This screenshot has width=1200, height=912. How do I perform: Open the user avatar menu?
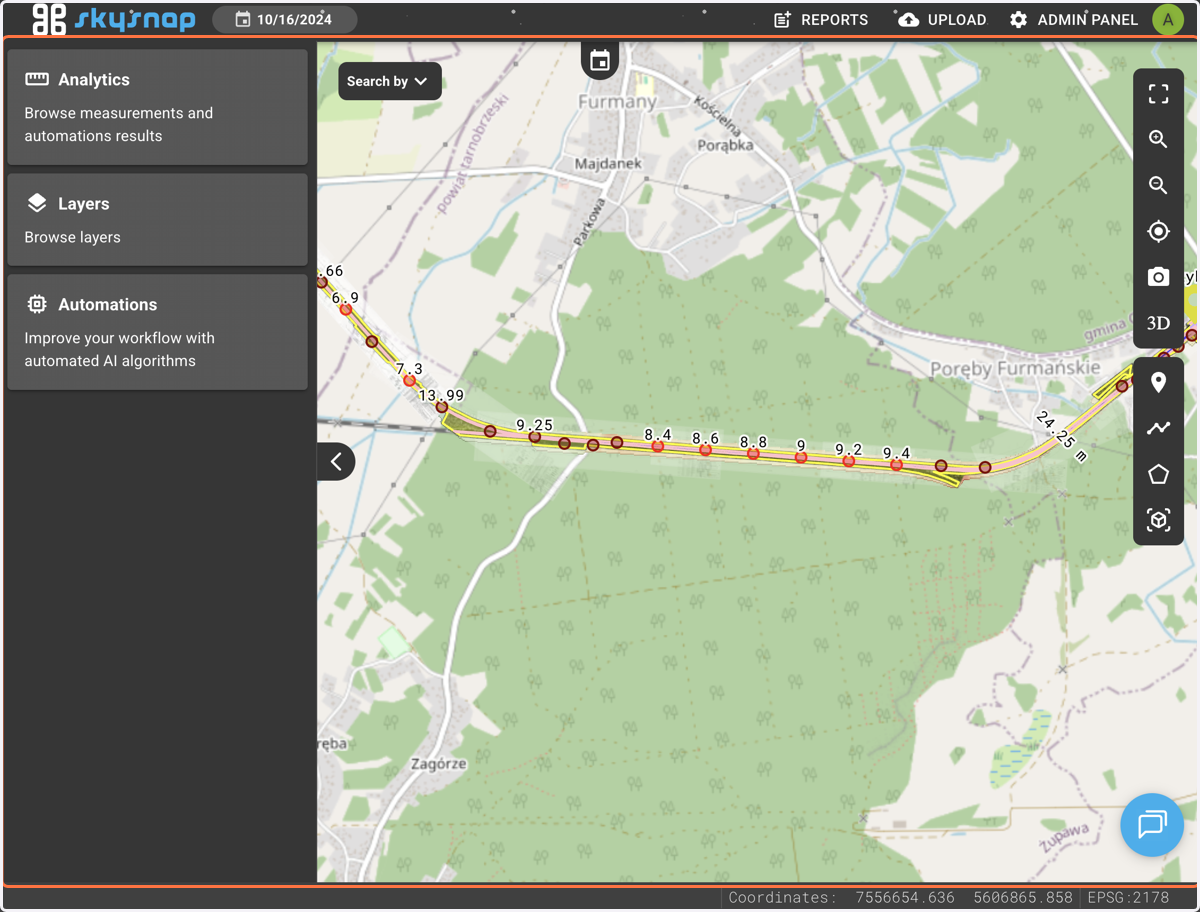coord(1168,19)
